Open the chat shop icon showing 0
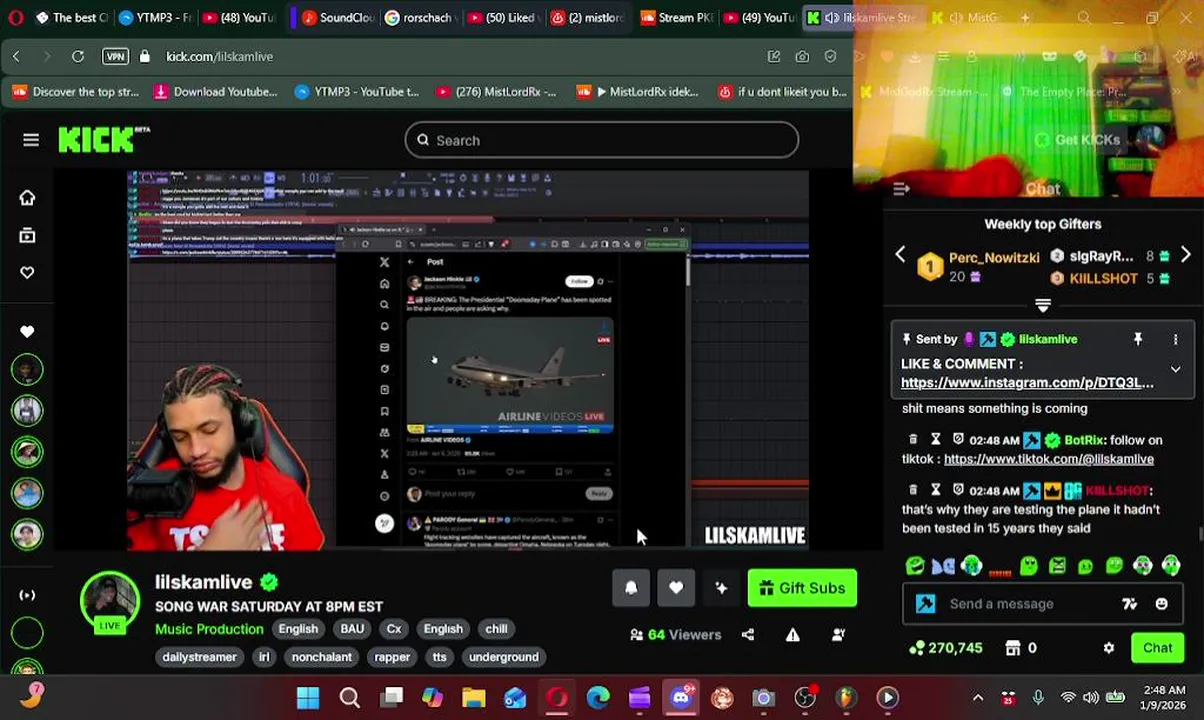Image resolution: width=1204 pixels, height=720 pixels. point(1019,648)
